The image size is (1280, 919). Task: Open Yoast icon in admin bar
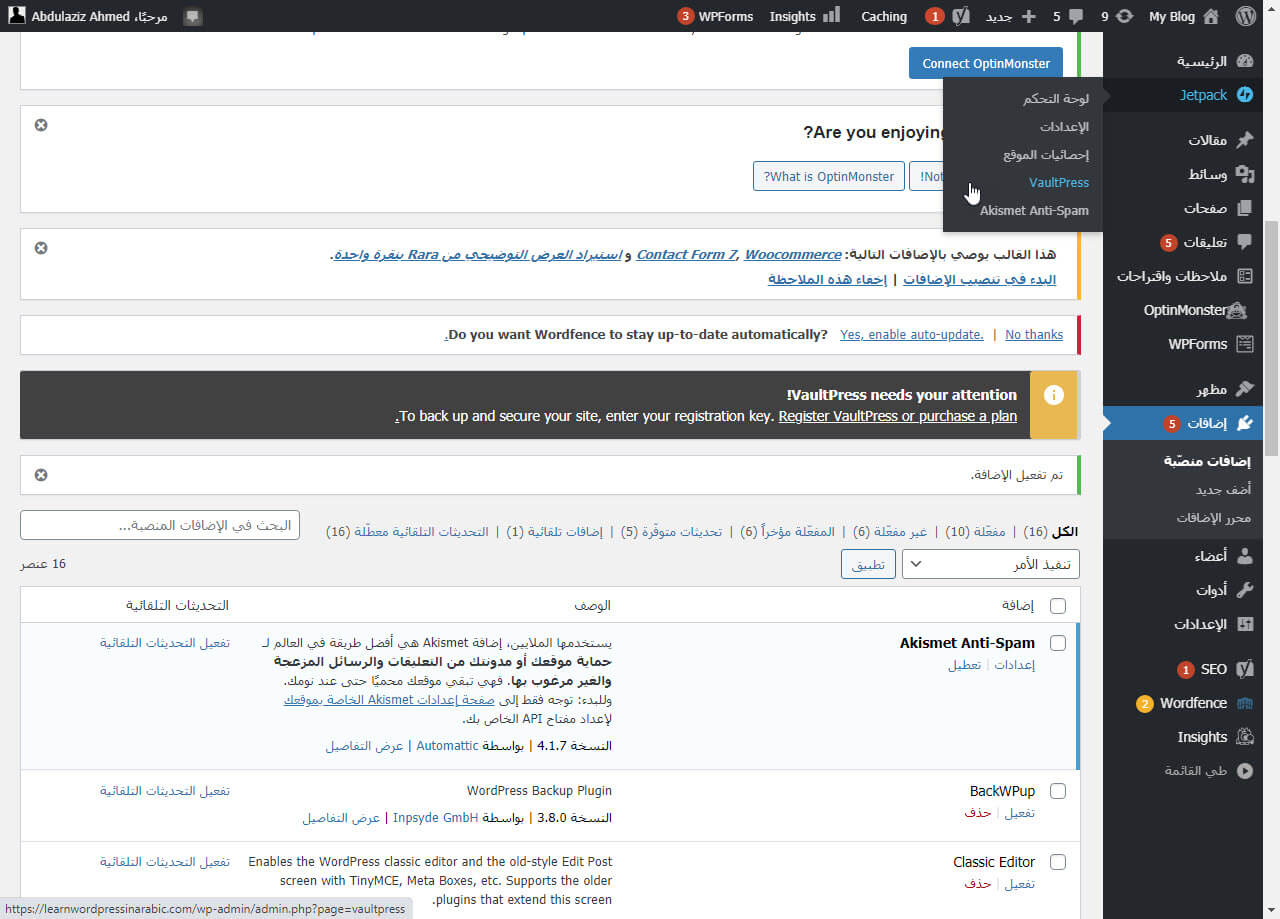tap(961, 16)
